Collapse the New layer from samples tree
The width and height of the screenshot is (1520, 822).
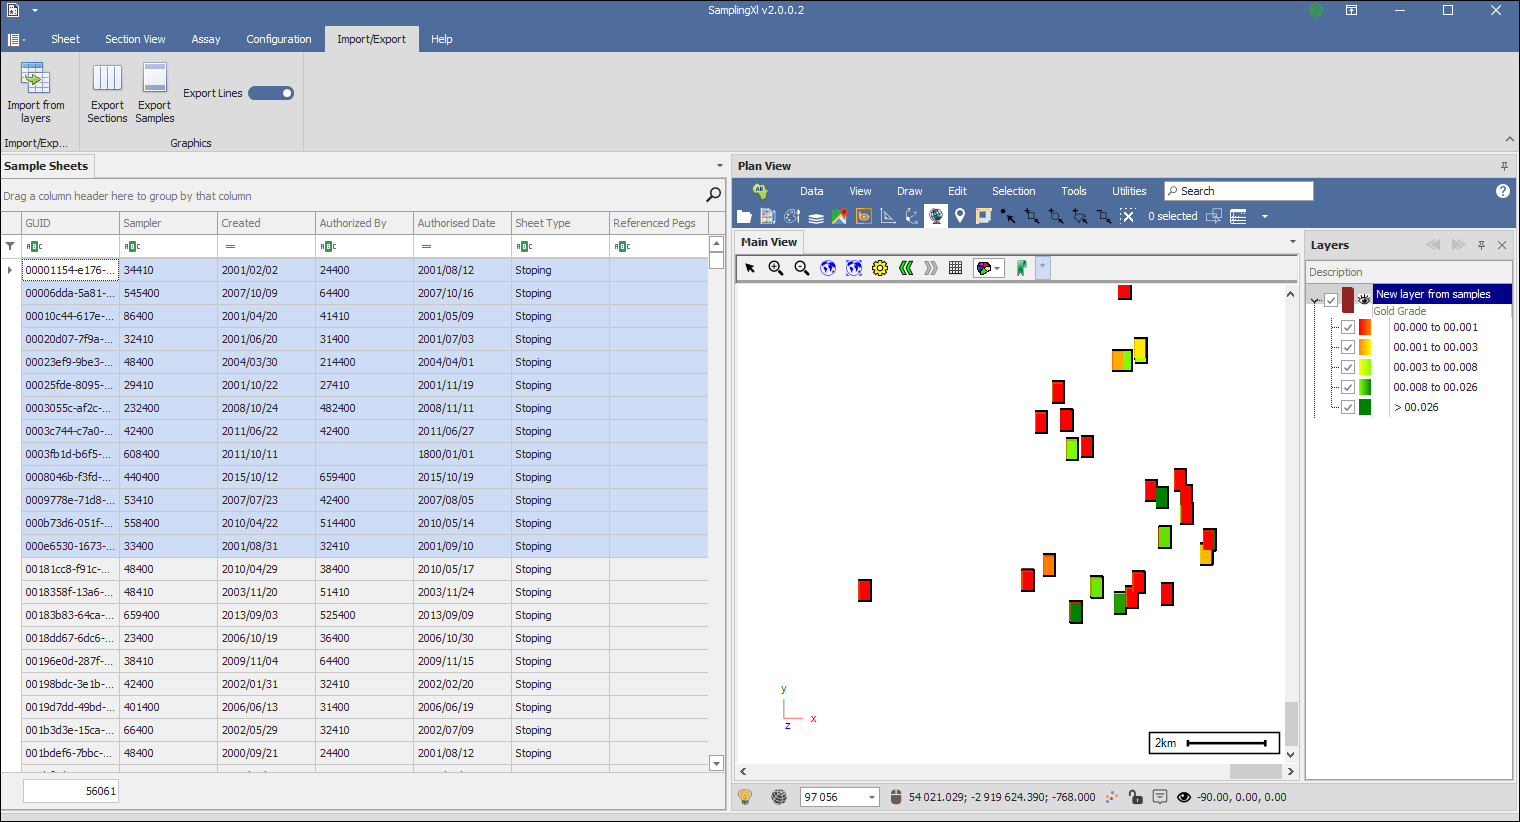(x=1316, y=300)
